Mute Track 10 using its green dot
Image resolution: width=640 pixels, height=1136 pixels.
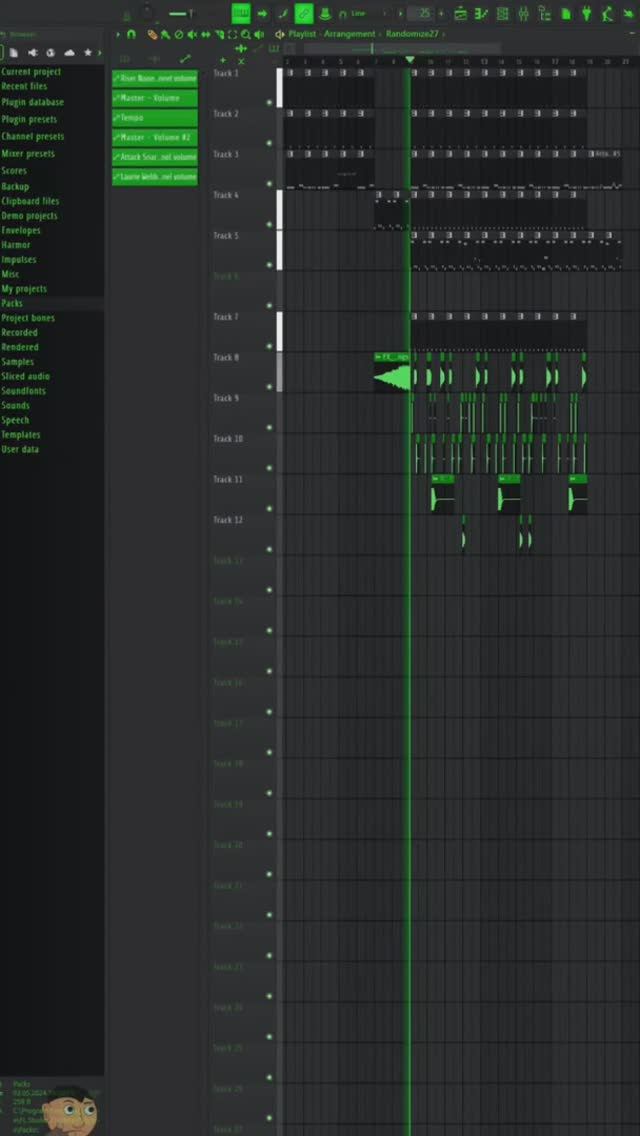270,468
